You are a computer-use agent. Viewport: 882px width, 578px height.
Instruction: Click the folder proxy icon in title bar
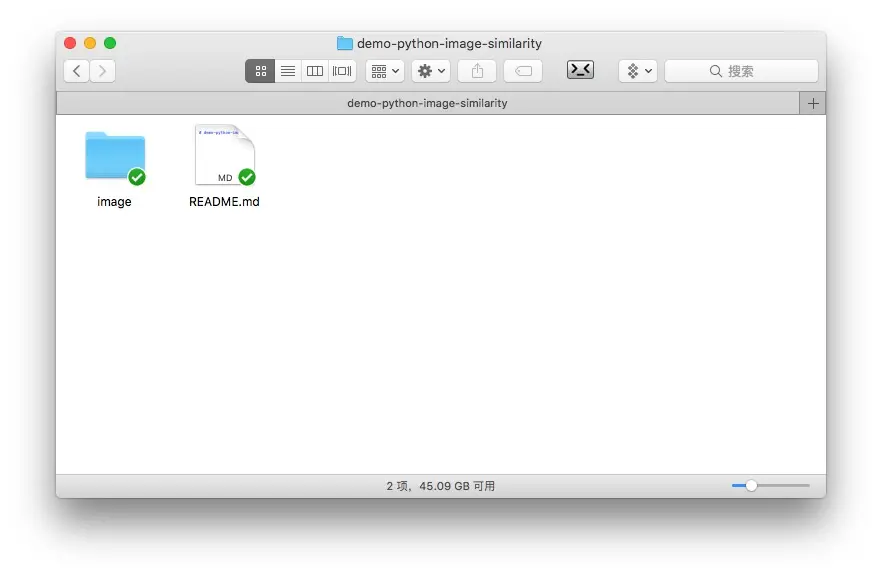point(344,43)
